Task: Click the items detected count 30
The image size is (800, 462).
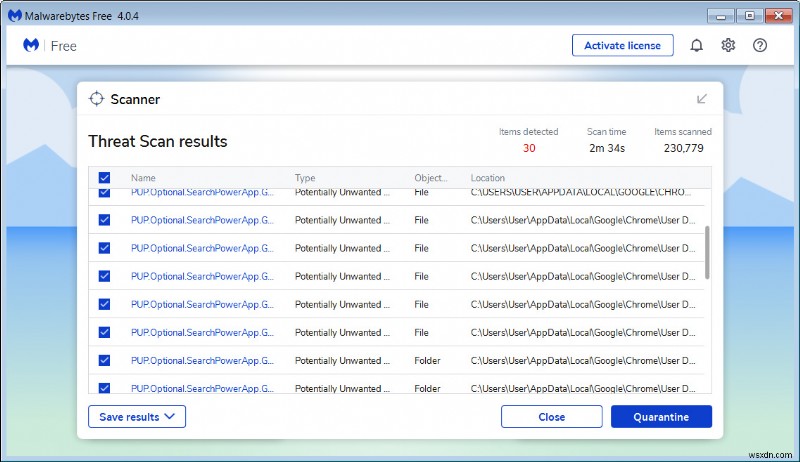Action: (529, 148)
